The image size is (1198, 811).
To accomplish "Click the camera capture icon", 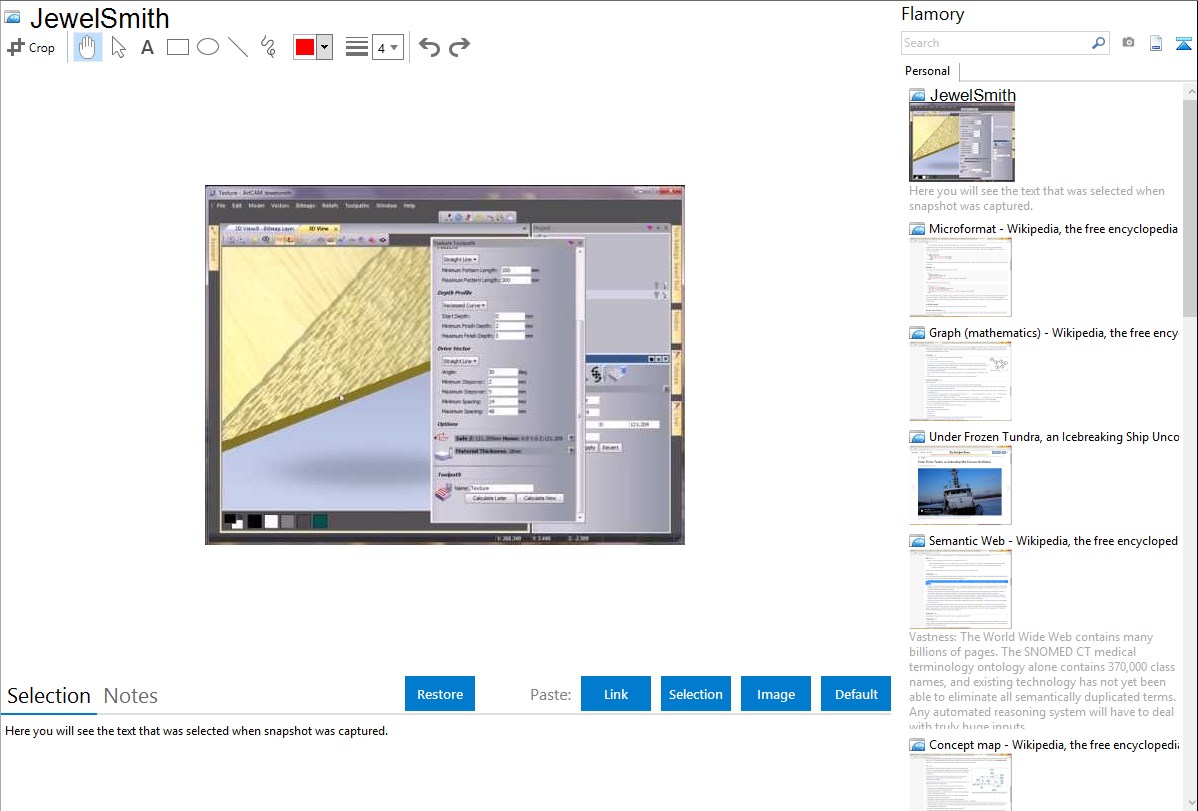I will (1128, 43).
